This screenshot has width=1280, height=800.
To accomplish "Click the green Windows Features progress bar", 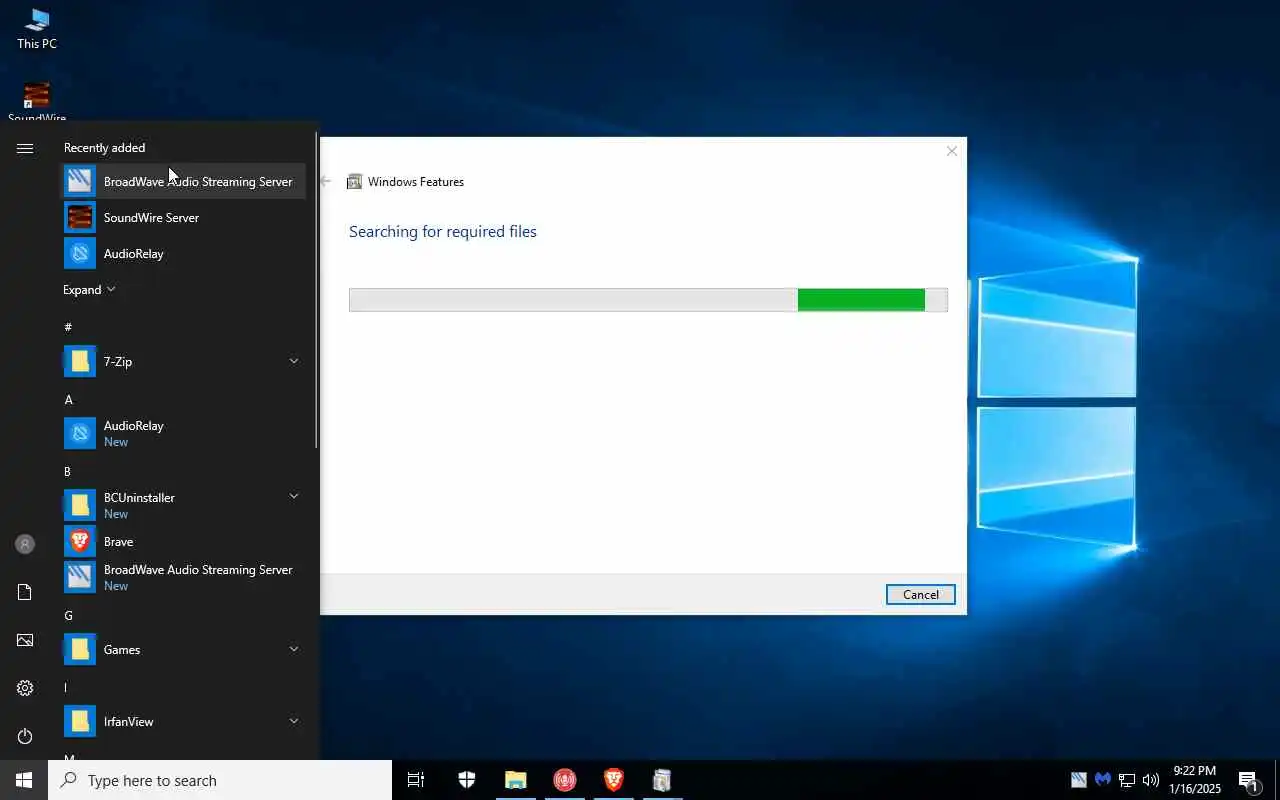I will [861, 300].
